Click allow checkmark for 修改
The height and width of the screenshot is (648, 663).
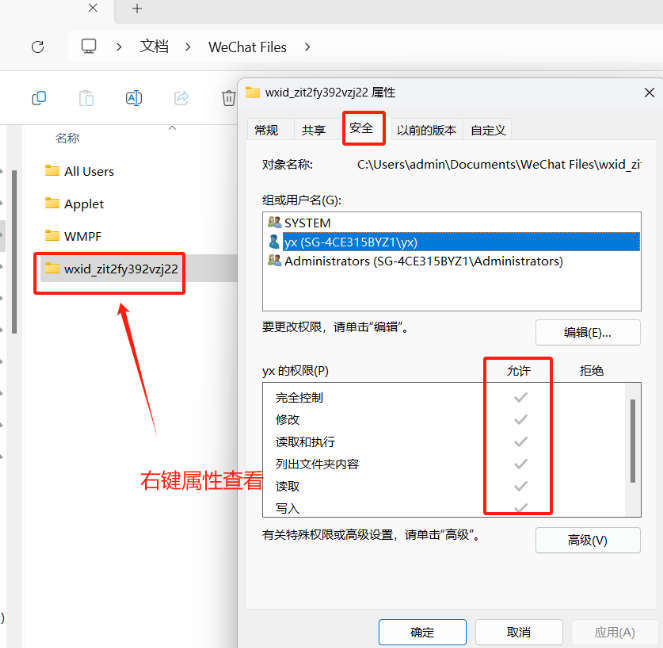coord(521,419)
